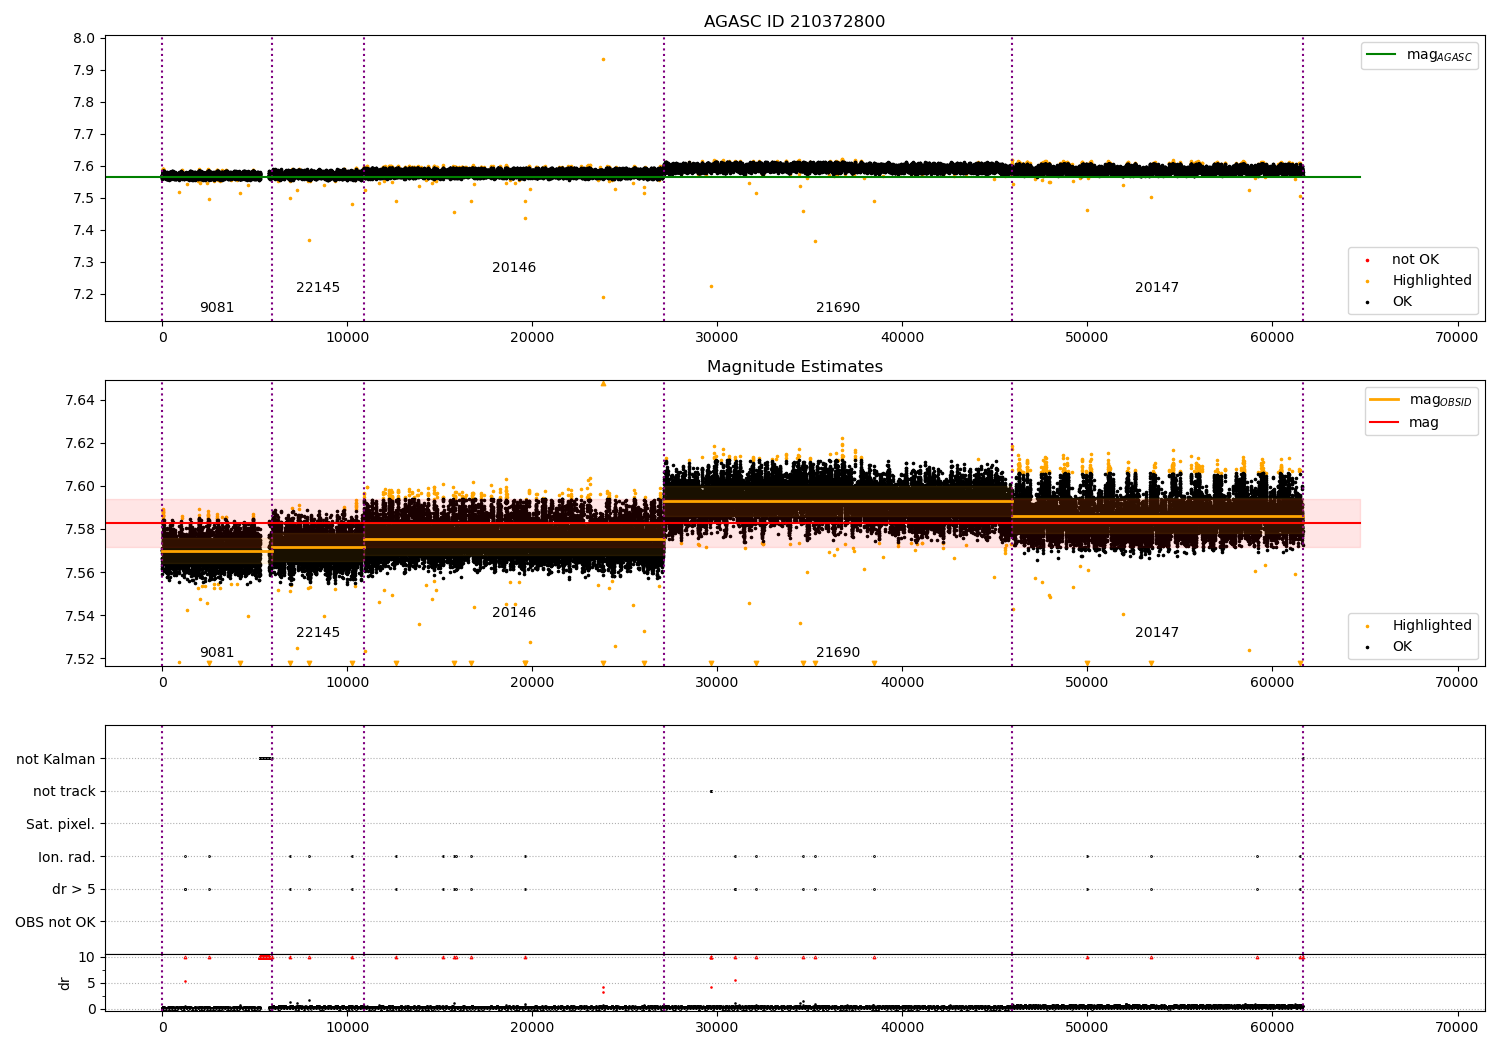
Task: Click the 7.52 y-axis tick label
Action: point(81,659)
